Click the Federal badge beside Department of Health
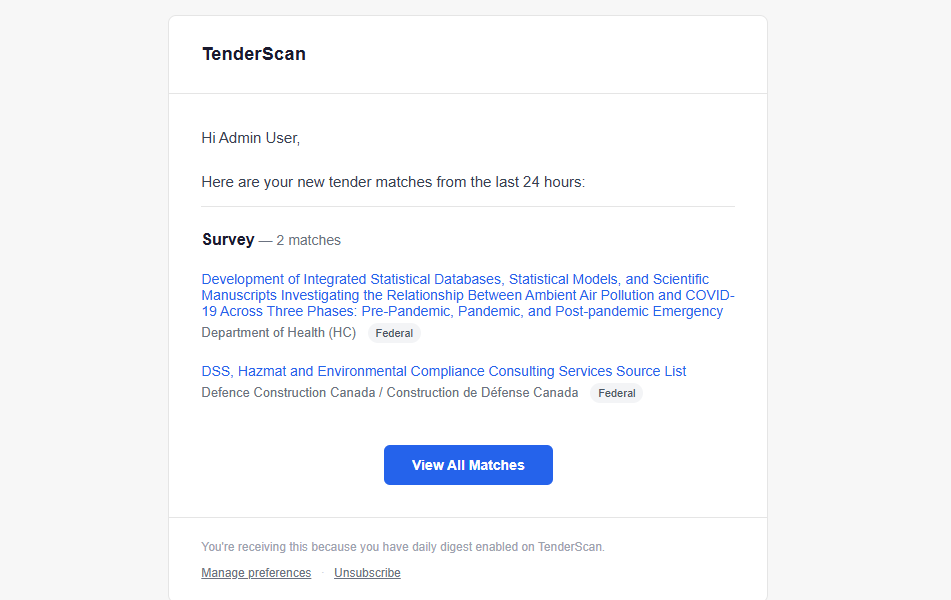The image size is (951, 600). pyautogui.click(x=394, y=333)
